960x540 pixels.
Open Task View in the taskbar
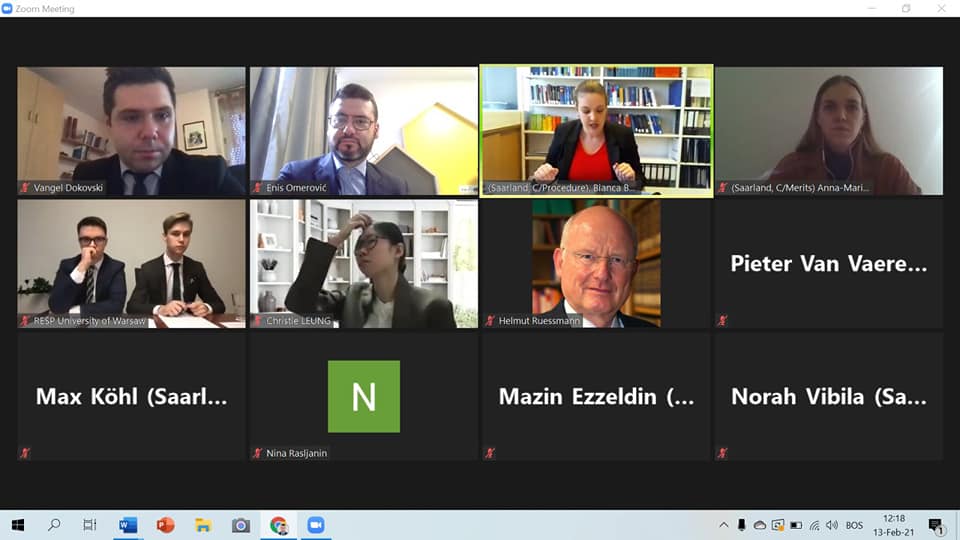[x=90, y=525]
